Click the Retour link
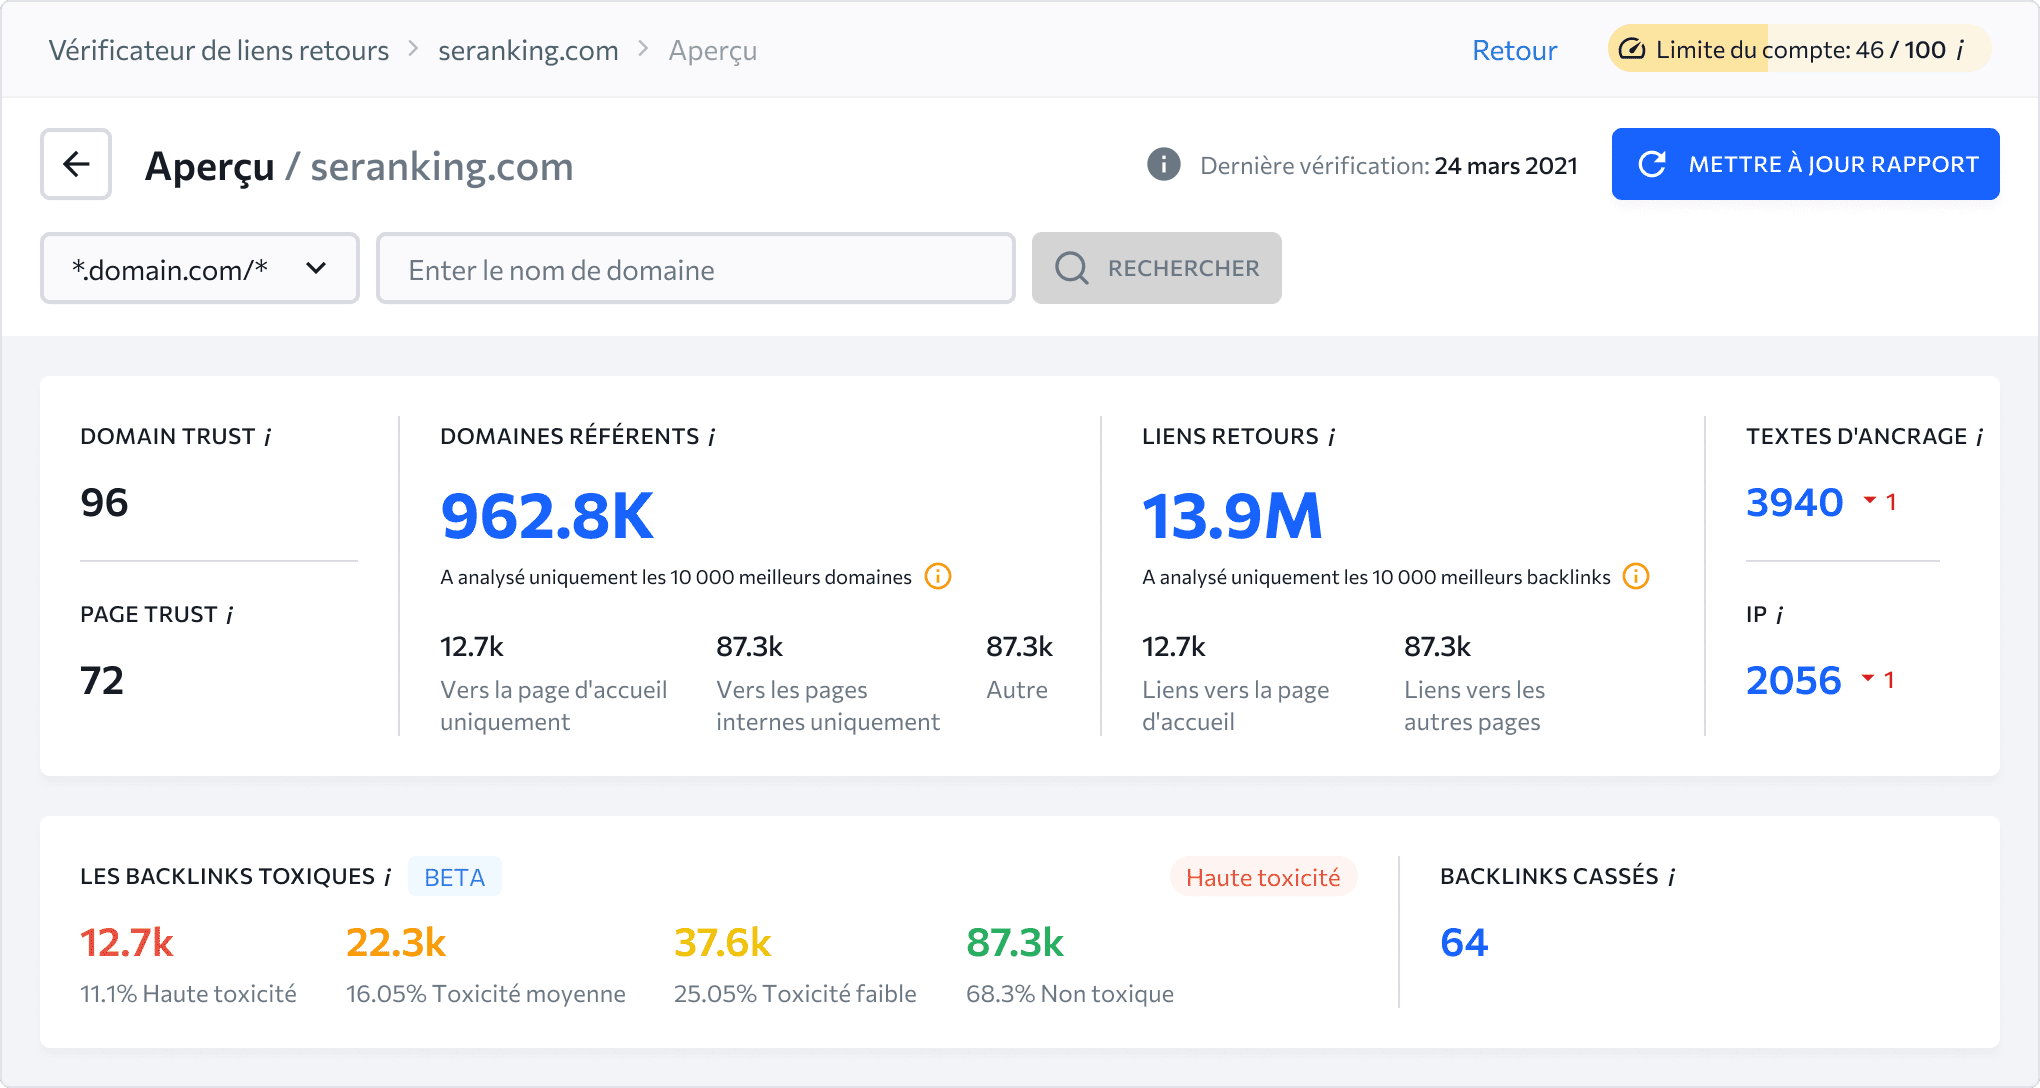Viewport: 2040px width, 1088px height. (x=1514, y=50)
